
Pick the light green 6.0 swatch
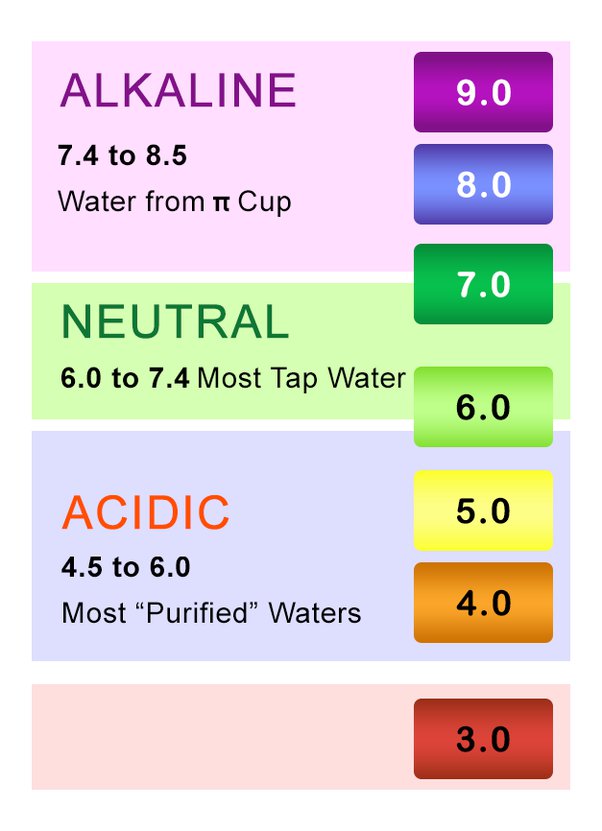pos(483,407)
